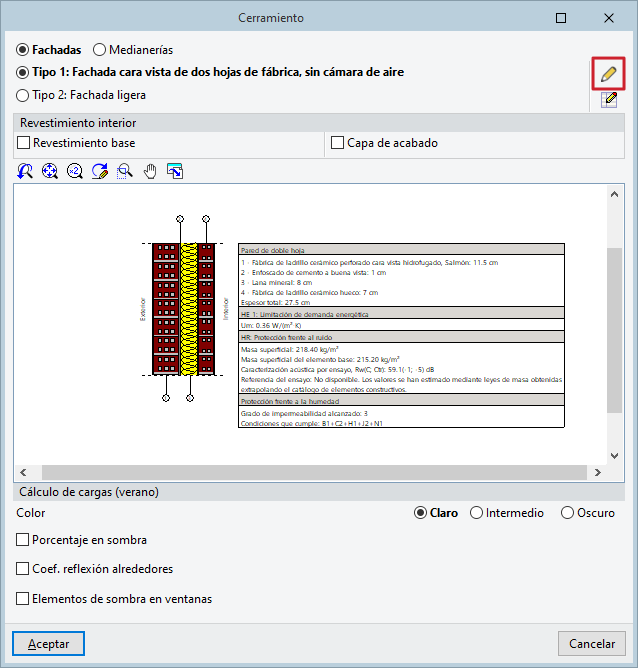Click 'Masa superficial: 218.40 kg/m²' text
Screen dimensions: 638x668
(x=290, y=349)
